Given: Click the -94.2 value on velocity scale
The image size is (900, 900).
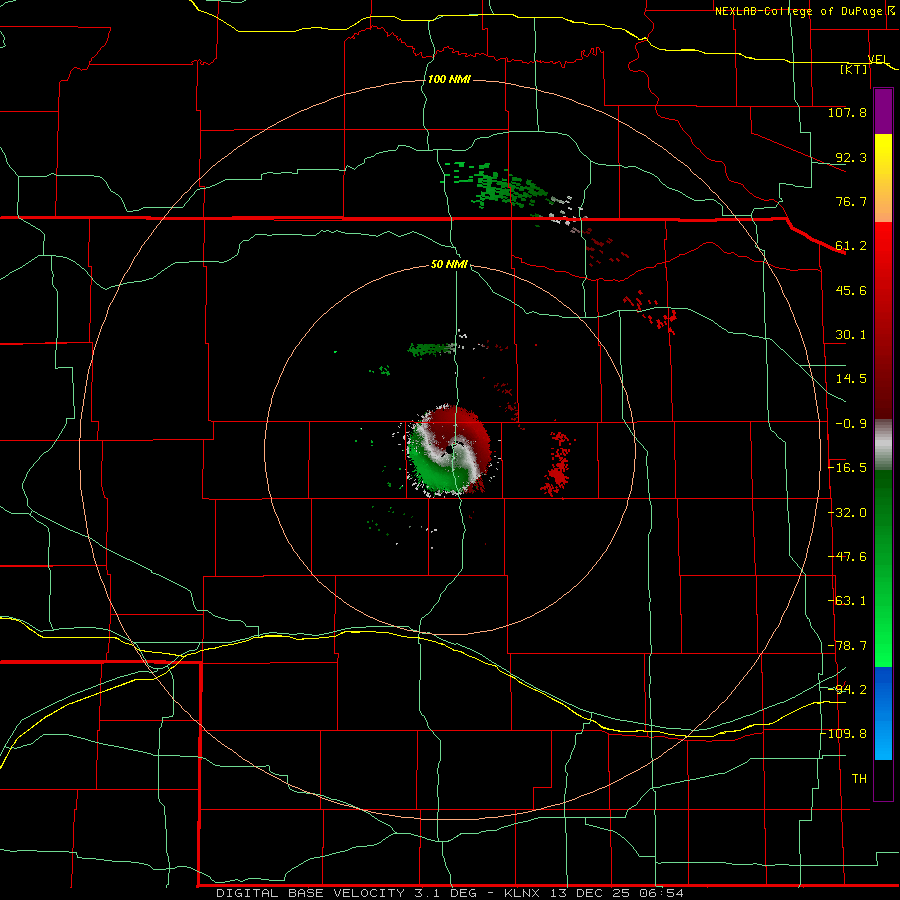Looking at the screenshot, I should coord(847,689).
